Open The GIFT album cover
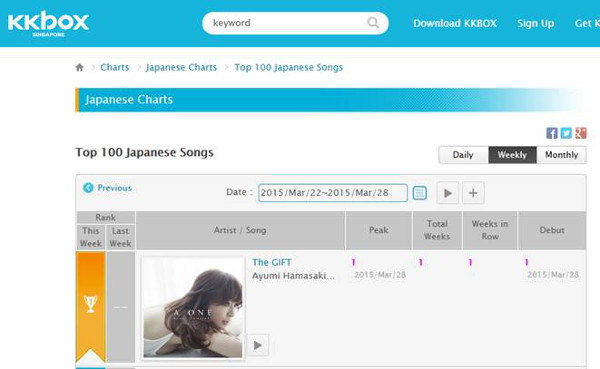 click(193, 309)
